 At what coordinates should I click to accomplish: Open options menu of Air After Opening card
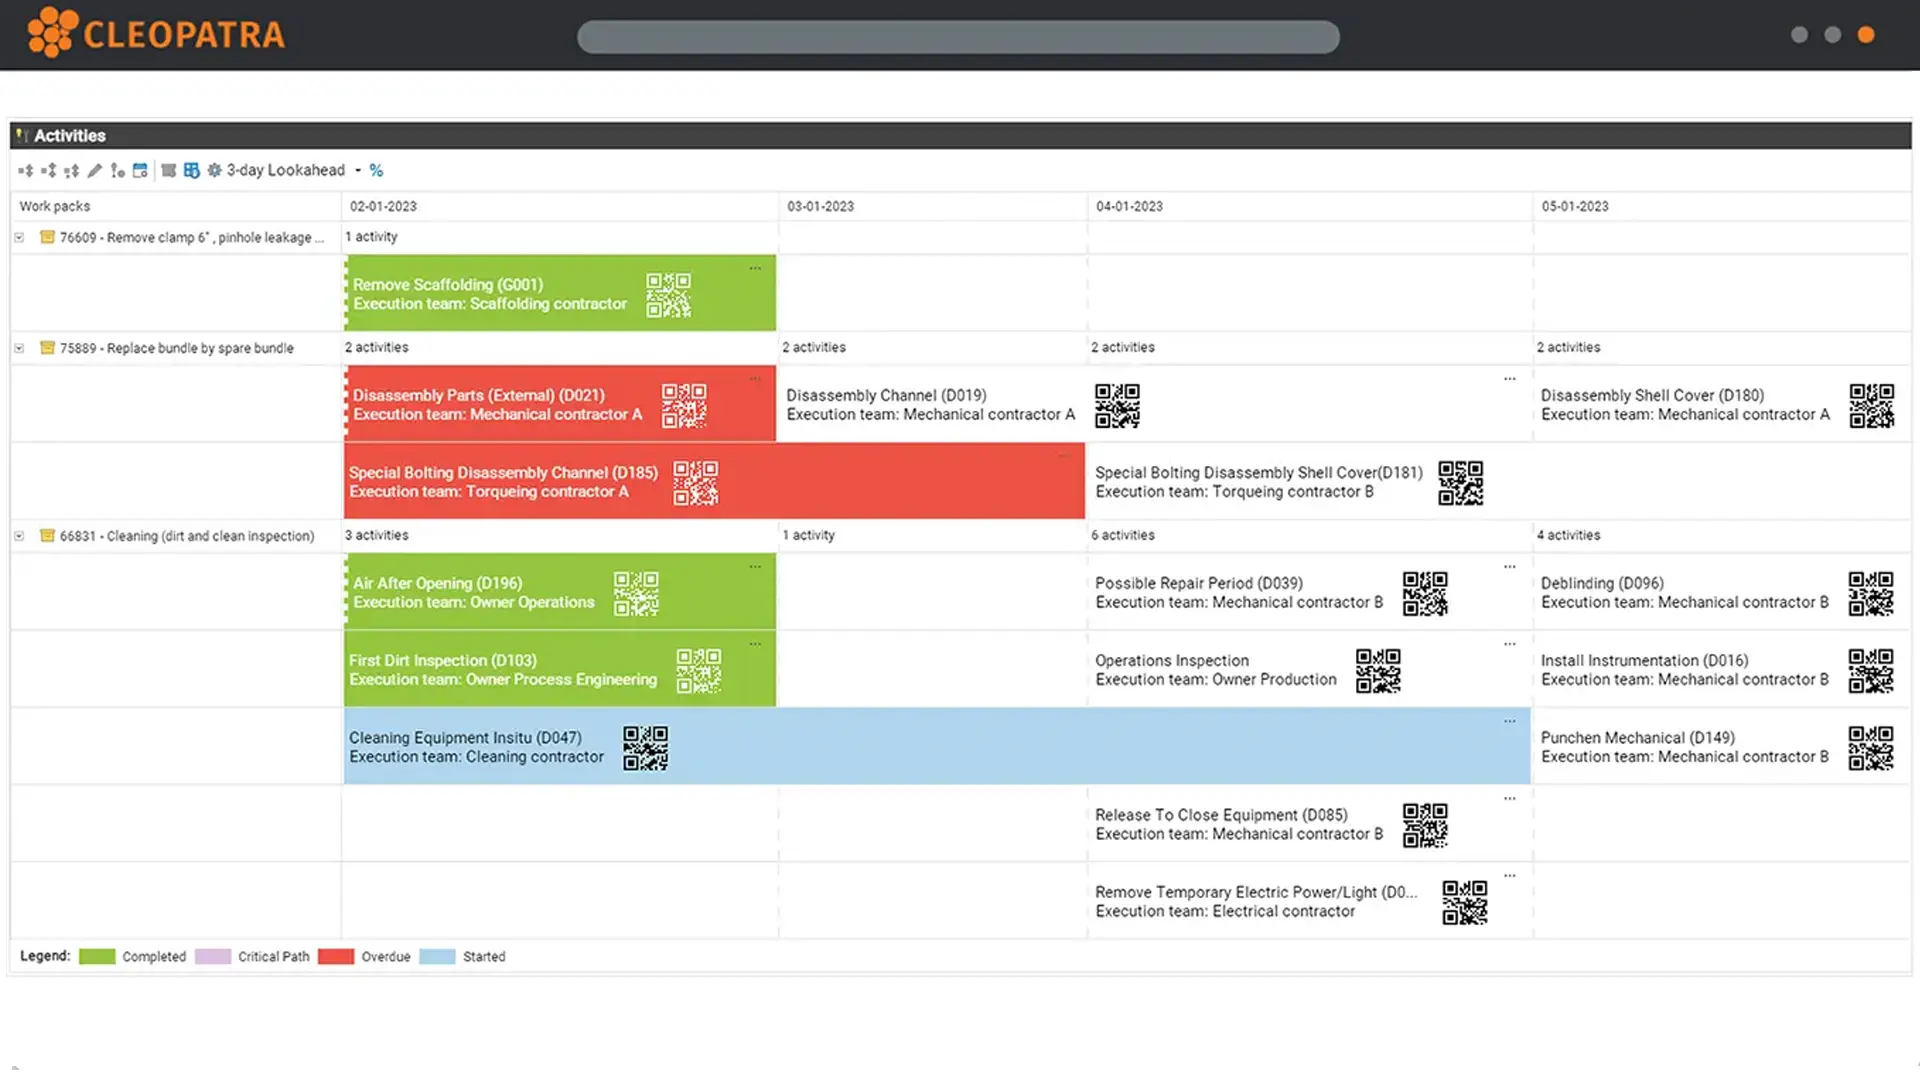click(x=755, y=567)
